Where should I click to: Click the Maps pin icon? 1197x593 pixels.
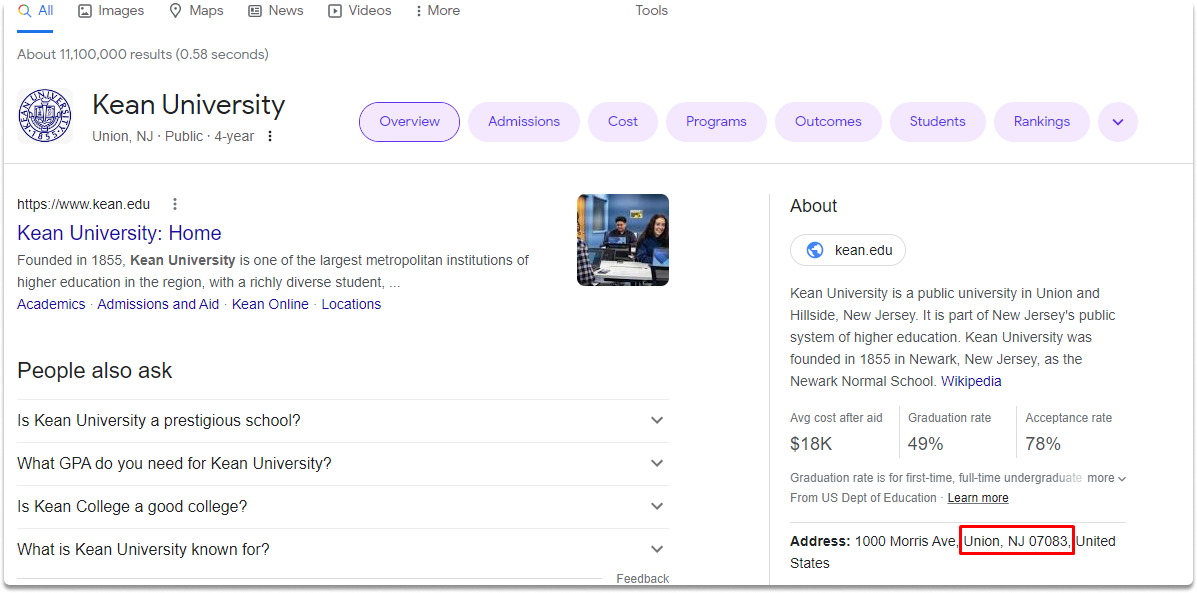pos(176,11)
